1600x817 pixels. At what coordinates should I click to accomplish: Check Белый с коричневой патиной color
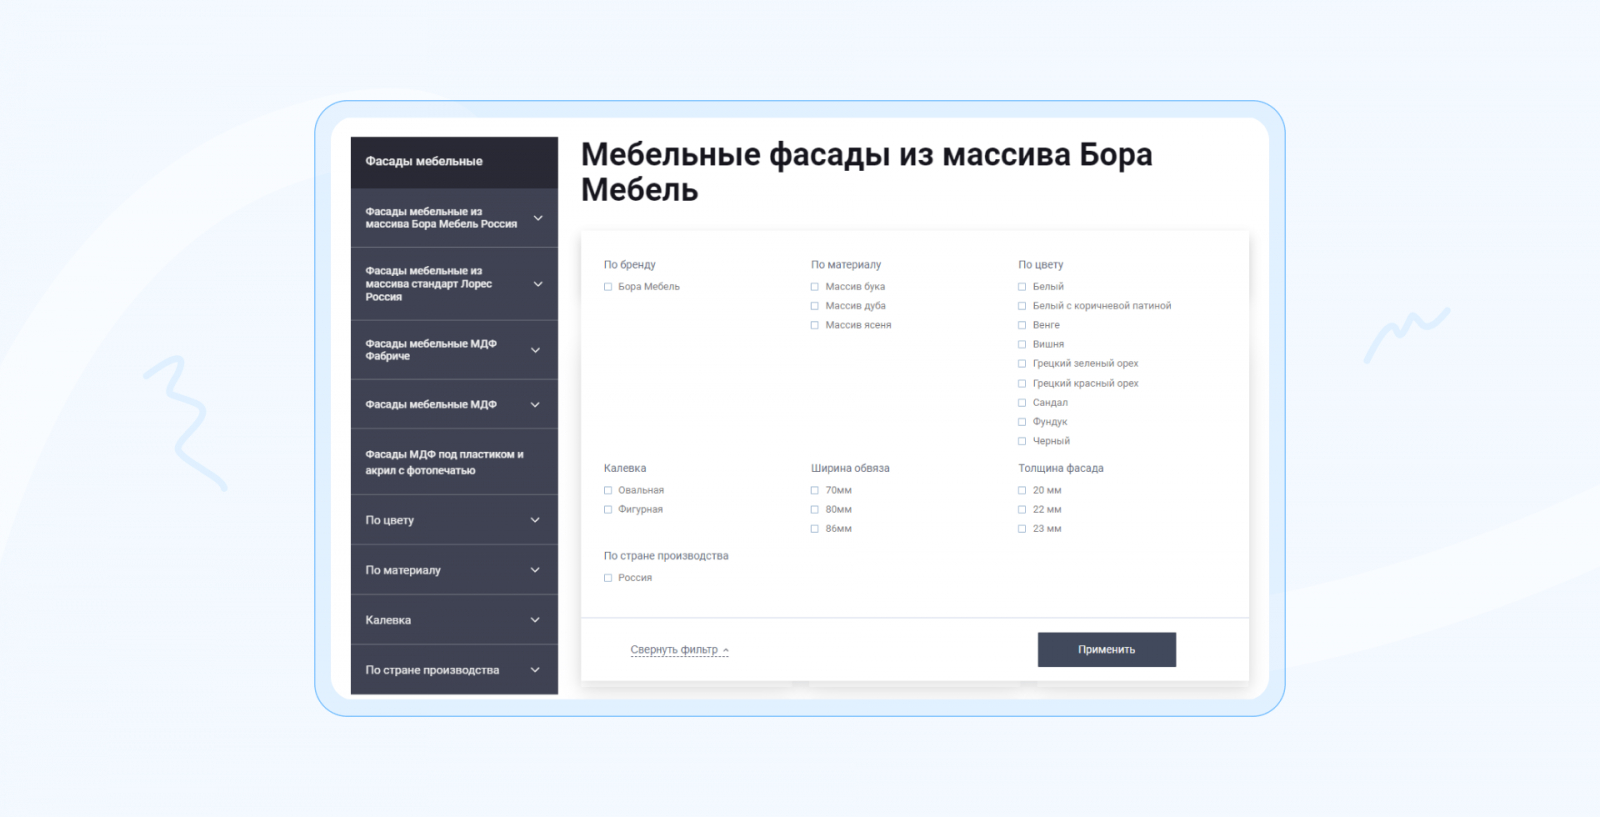click(x=1022, y=306)
